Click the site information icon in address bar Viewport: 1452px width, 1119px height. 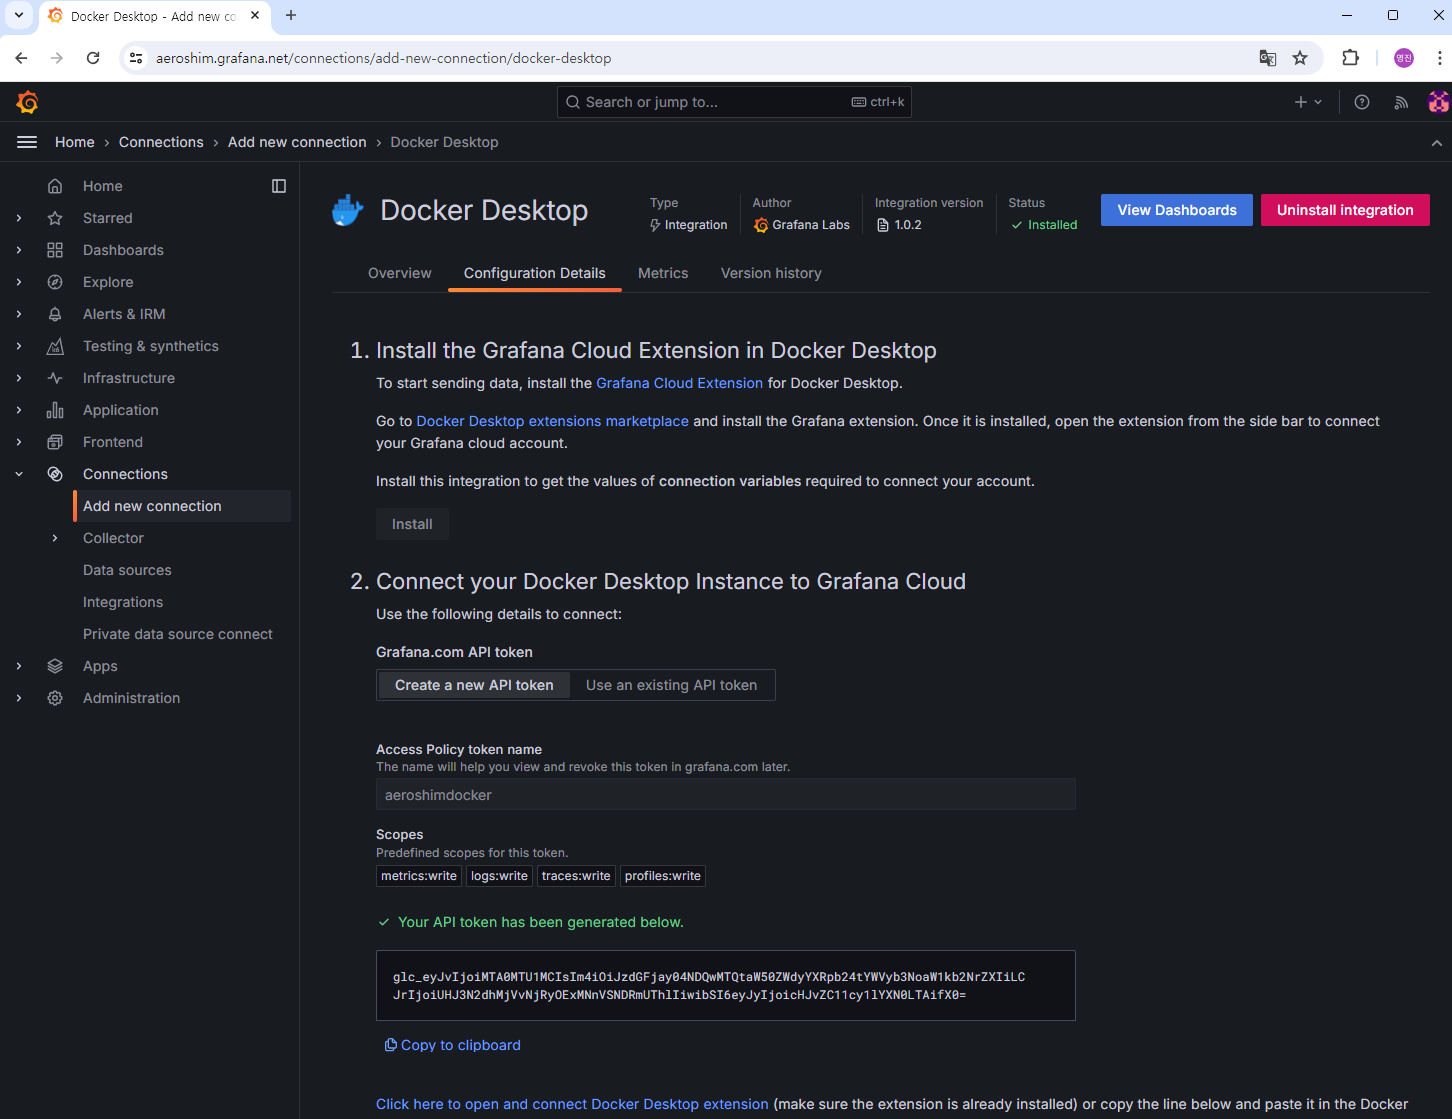tap(137, 58)
